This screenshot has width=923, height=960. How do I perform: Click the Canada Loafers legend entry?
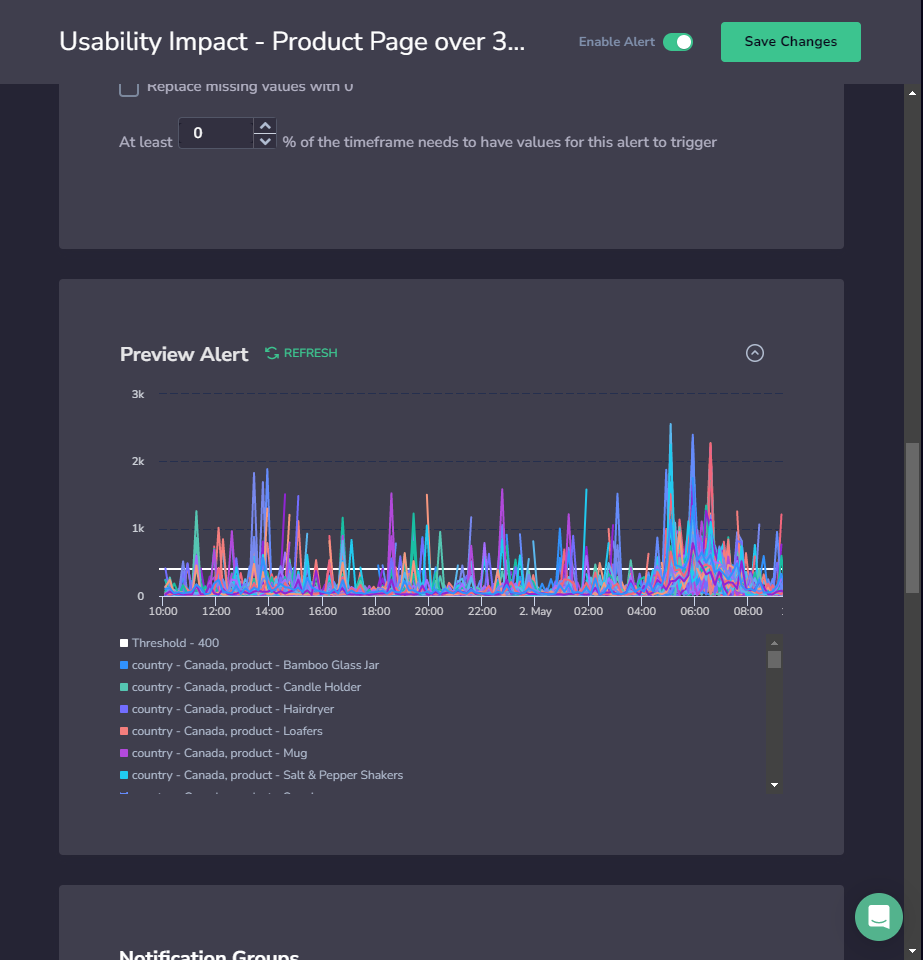click(226, 731)
